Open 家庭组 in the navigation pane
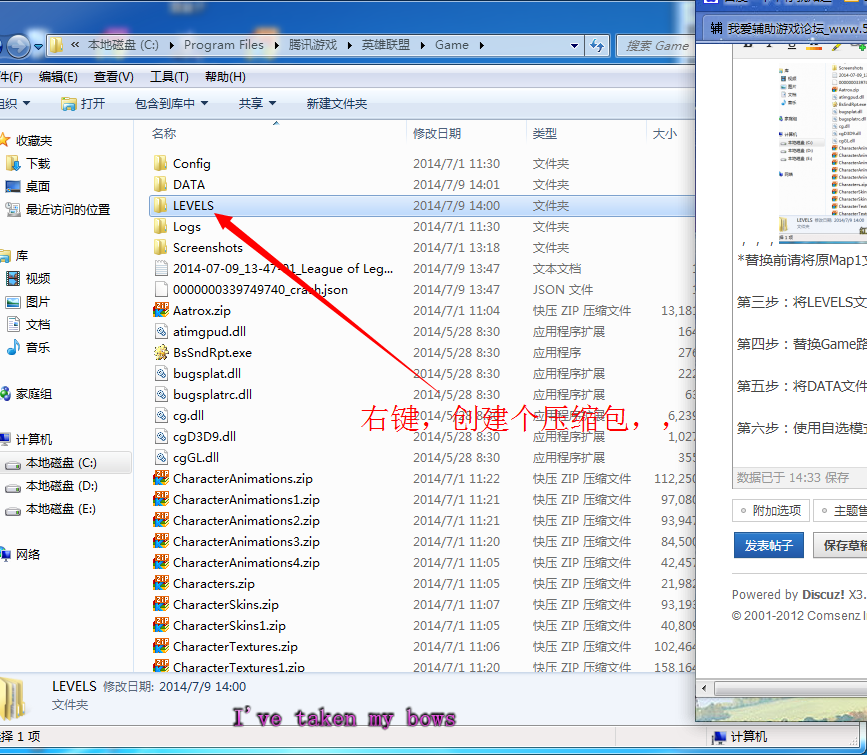This screenshot has width=867, height=755. pyautogui.click(x=34, y=394)
